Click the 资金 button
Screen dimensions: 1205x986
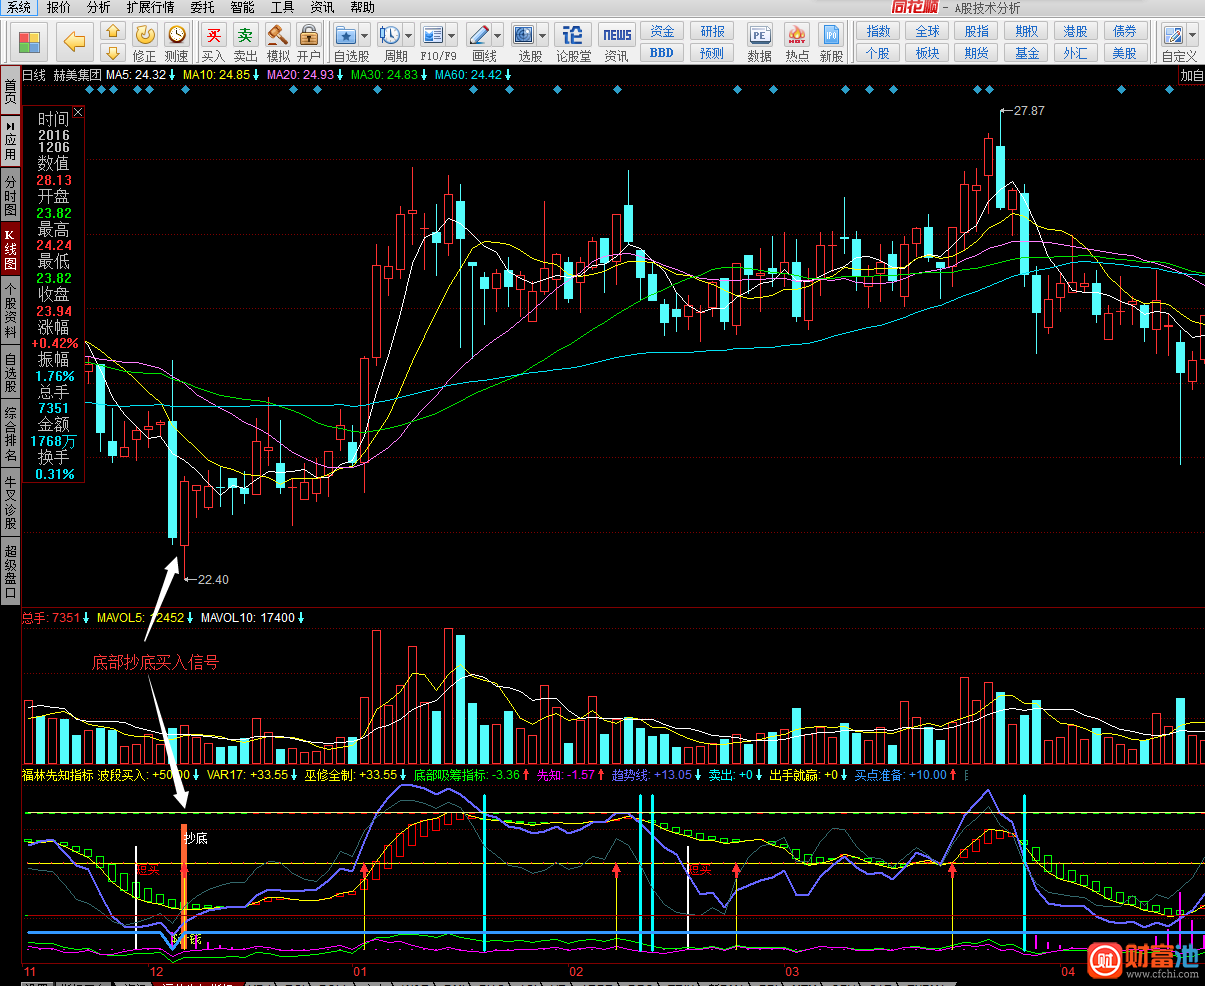tap(662, 31)
